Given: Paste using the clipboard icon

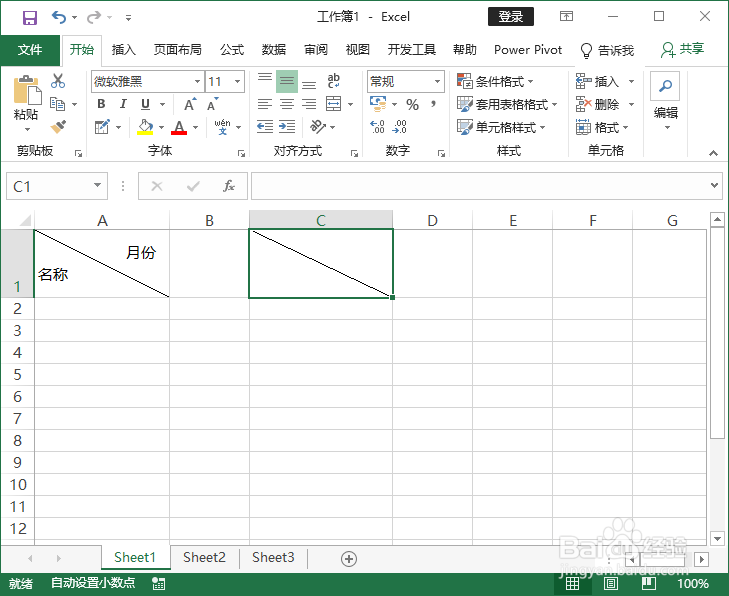Looking at the screenshot, I should pos(27,91).
